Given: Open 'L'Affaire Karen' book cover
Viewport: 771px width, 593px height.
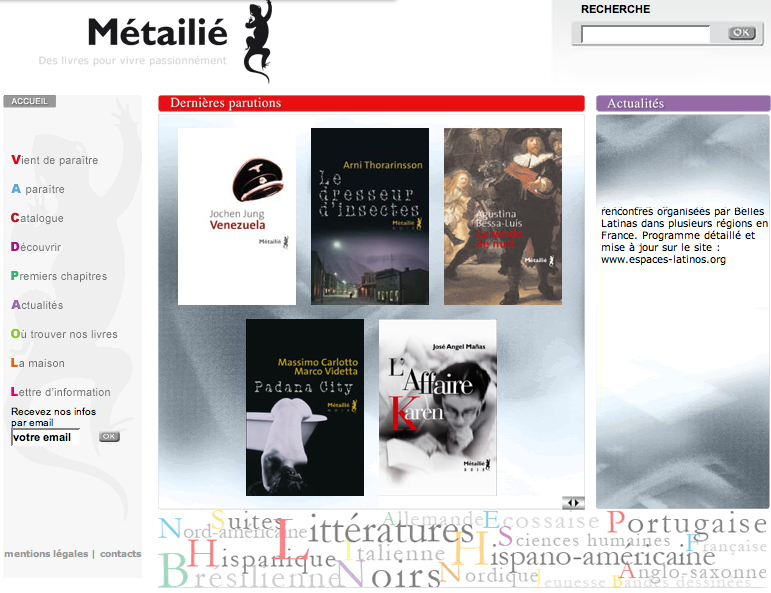Looking at the screenshot, I should point(438,407).
